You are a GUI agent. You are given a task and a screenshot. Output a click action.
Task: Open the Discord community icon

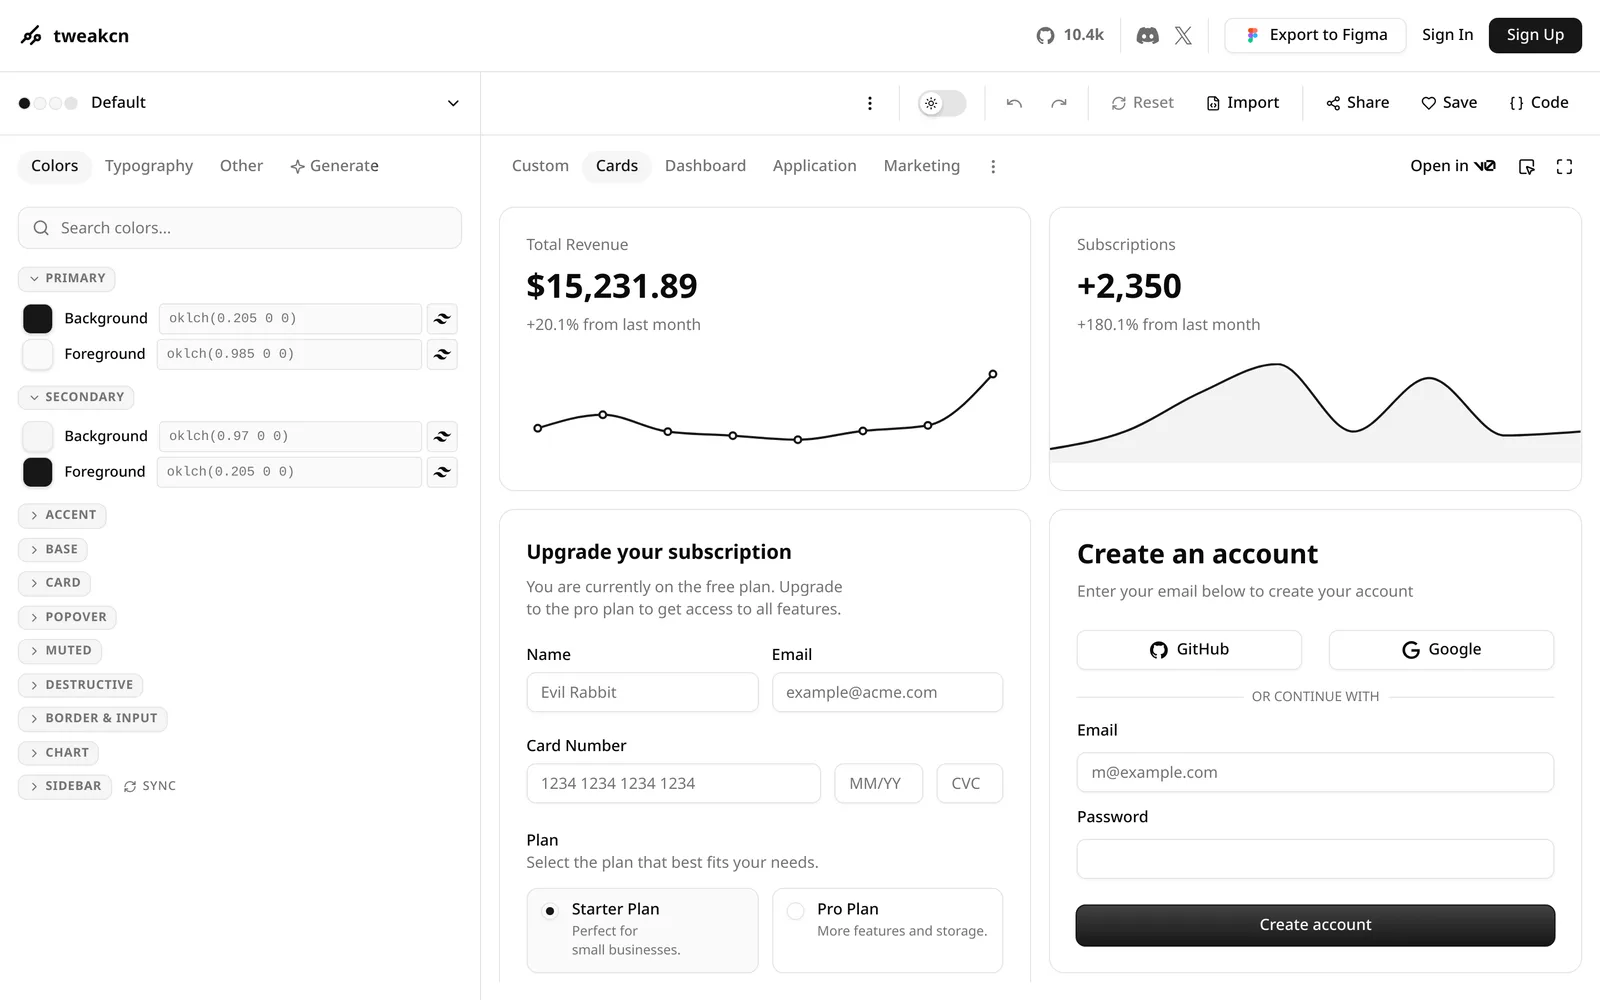[1148, 36]
